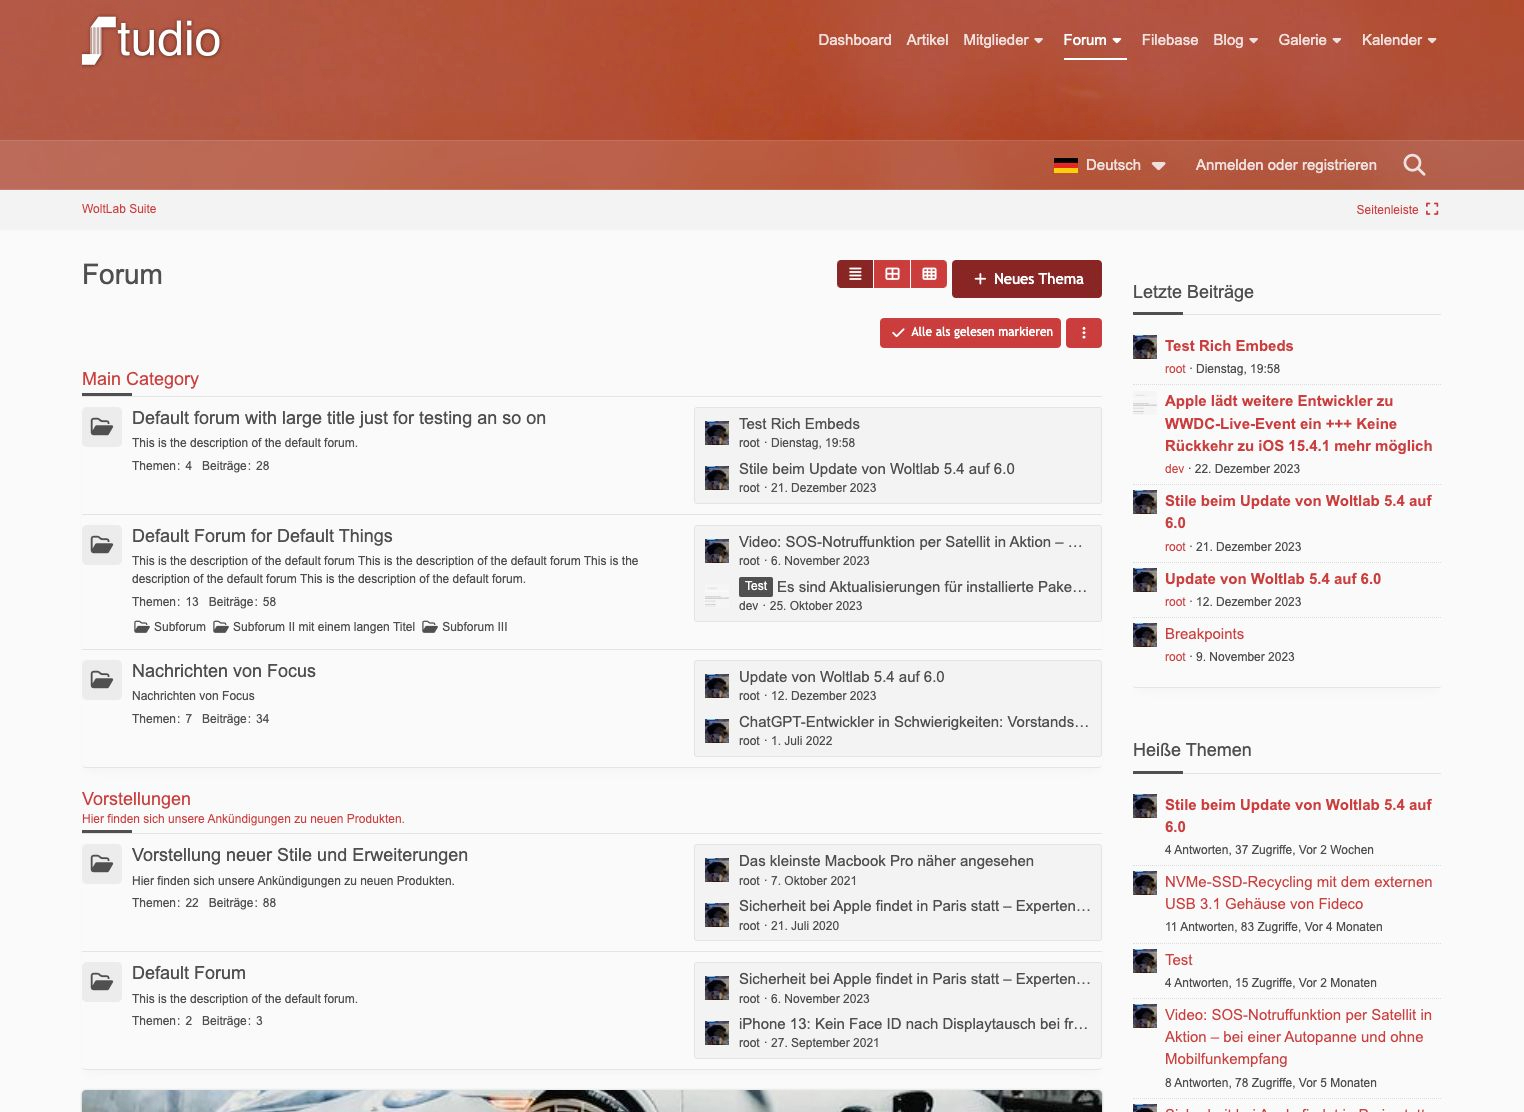Open WoltLab Suite breadcrumb link
Image resolution: width=1524 pixels, height=1112 pixels.
pos(119,209)
